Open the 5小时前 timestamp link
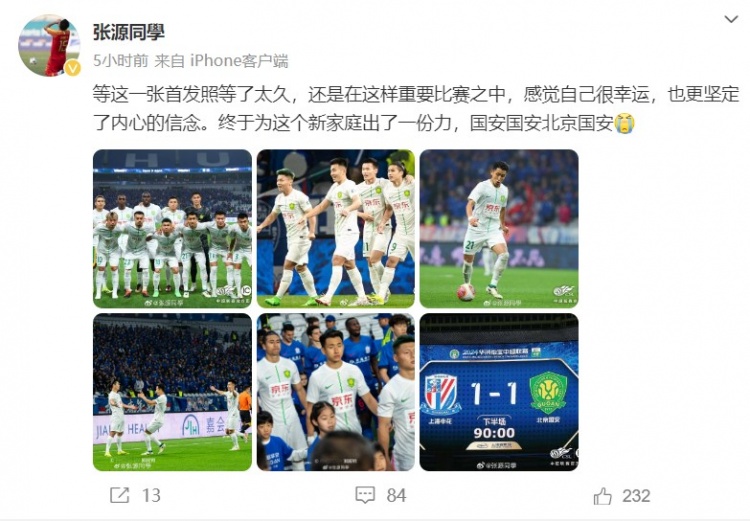The image size is (750, 521). [121, 61]
